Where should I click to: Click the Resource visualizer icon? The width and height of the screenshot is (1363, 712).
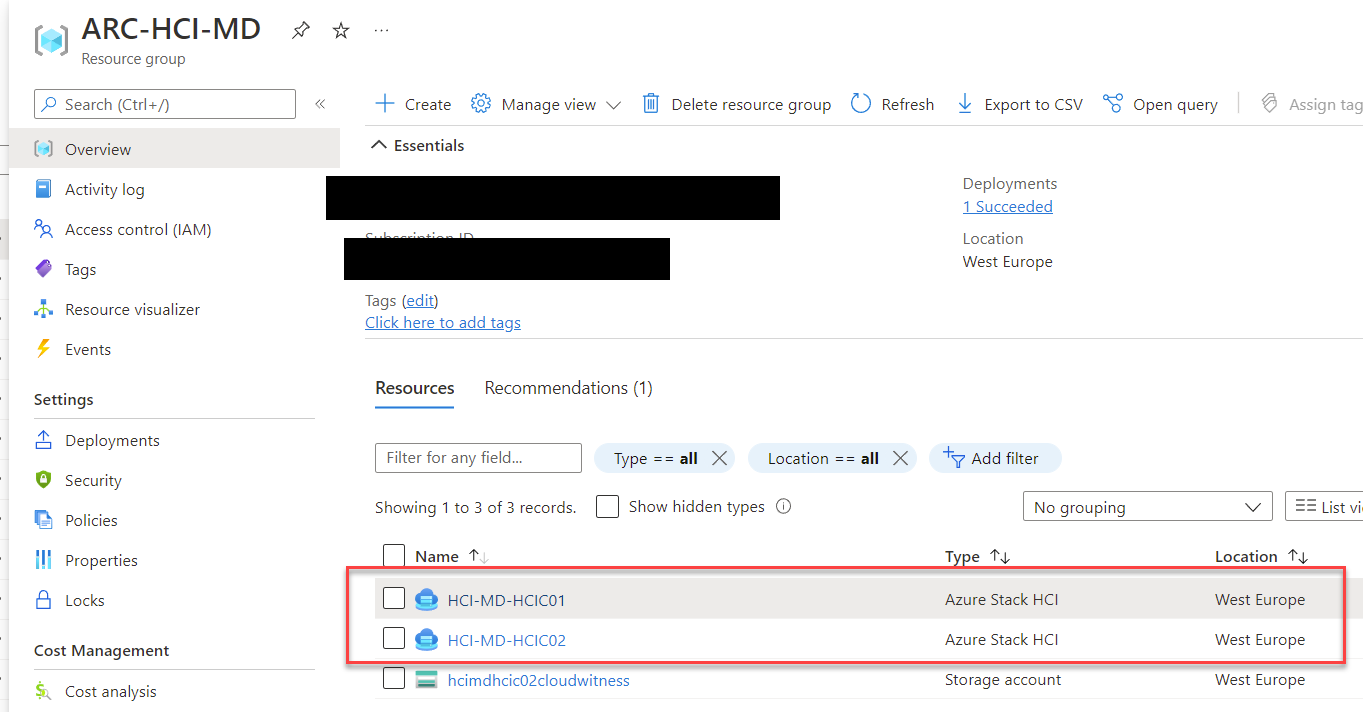click(43, 309)
